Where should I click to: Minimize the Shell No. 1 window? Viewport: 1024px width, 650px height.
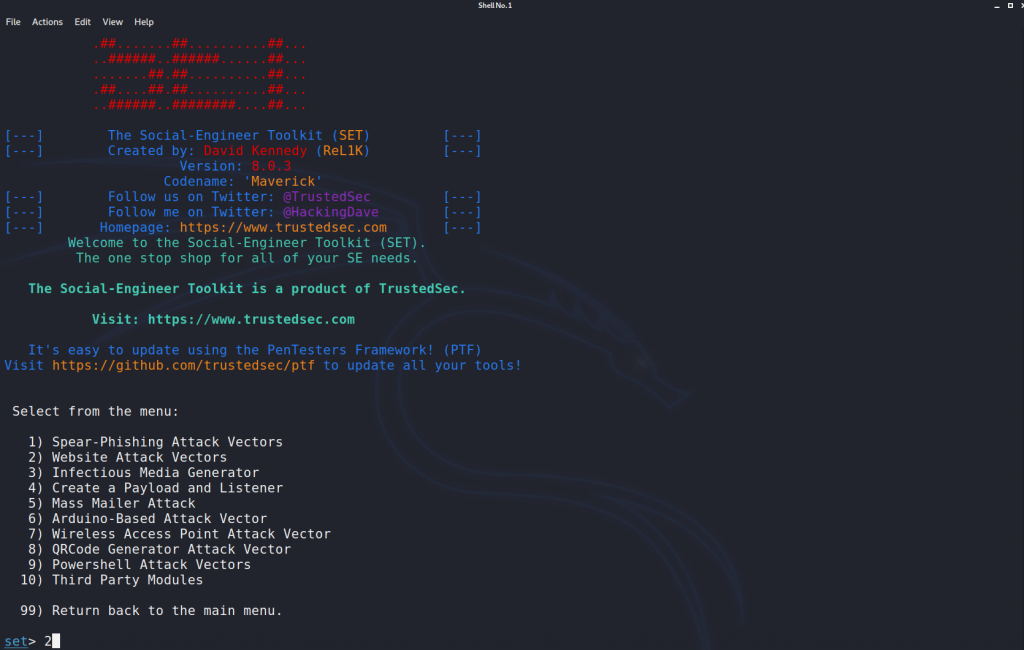997,5
